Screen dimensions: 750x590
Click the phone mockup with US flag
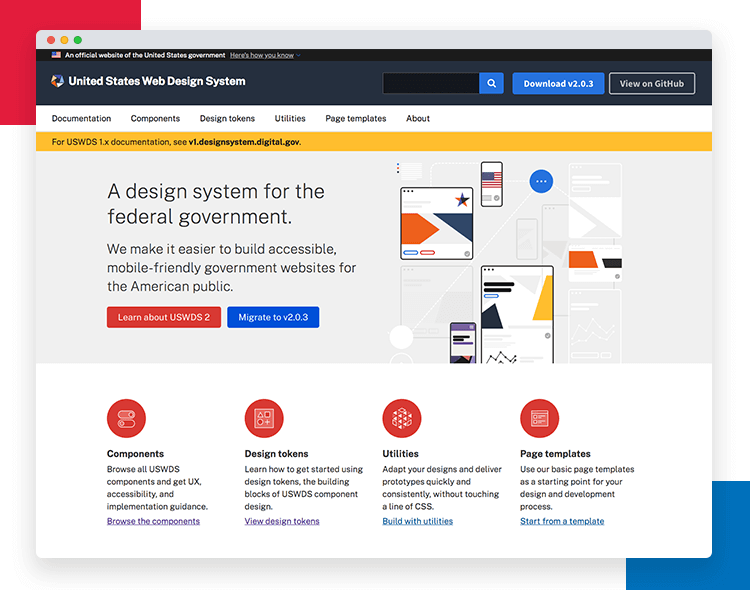click(x=492, y=184)
